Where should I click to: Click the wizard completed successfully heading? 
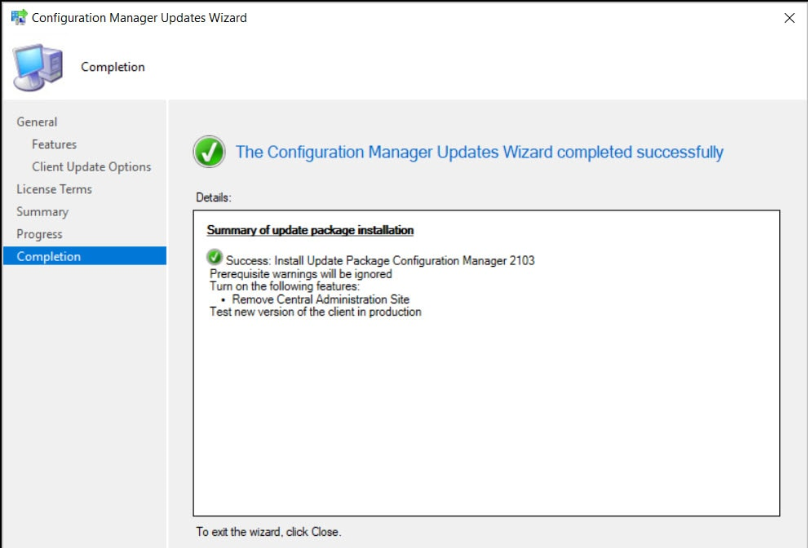480,152
